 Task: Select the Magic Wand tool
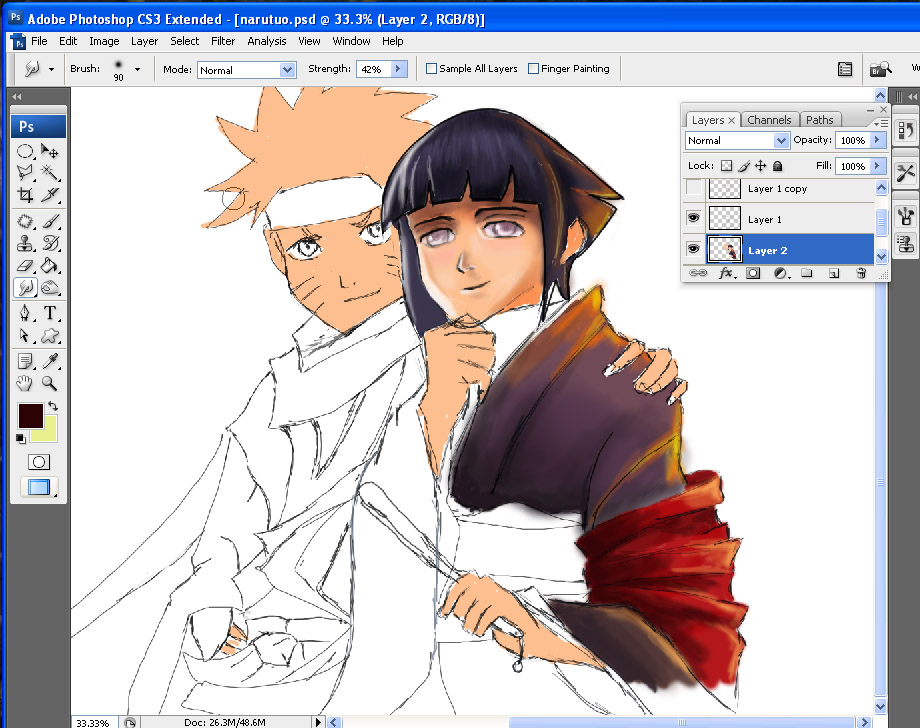tap(50, 172)
